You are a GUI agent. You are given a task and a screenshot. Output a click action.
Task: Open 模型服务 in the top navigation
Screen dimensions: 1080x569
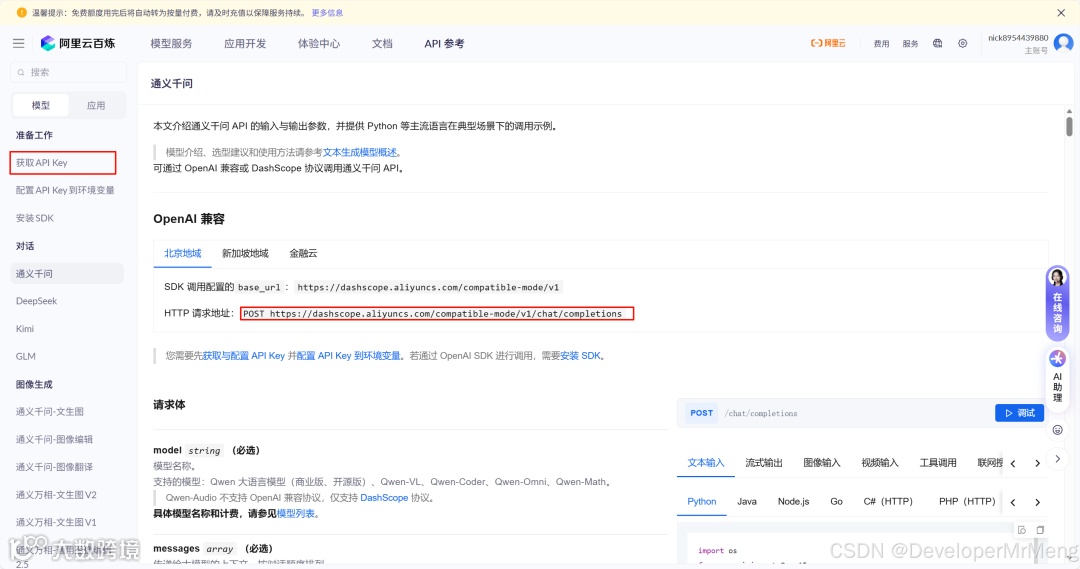point(172,43)
